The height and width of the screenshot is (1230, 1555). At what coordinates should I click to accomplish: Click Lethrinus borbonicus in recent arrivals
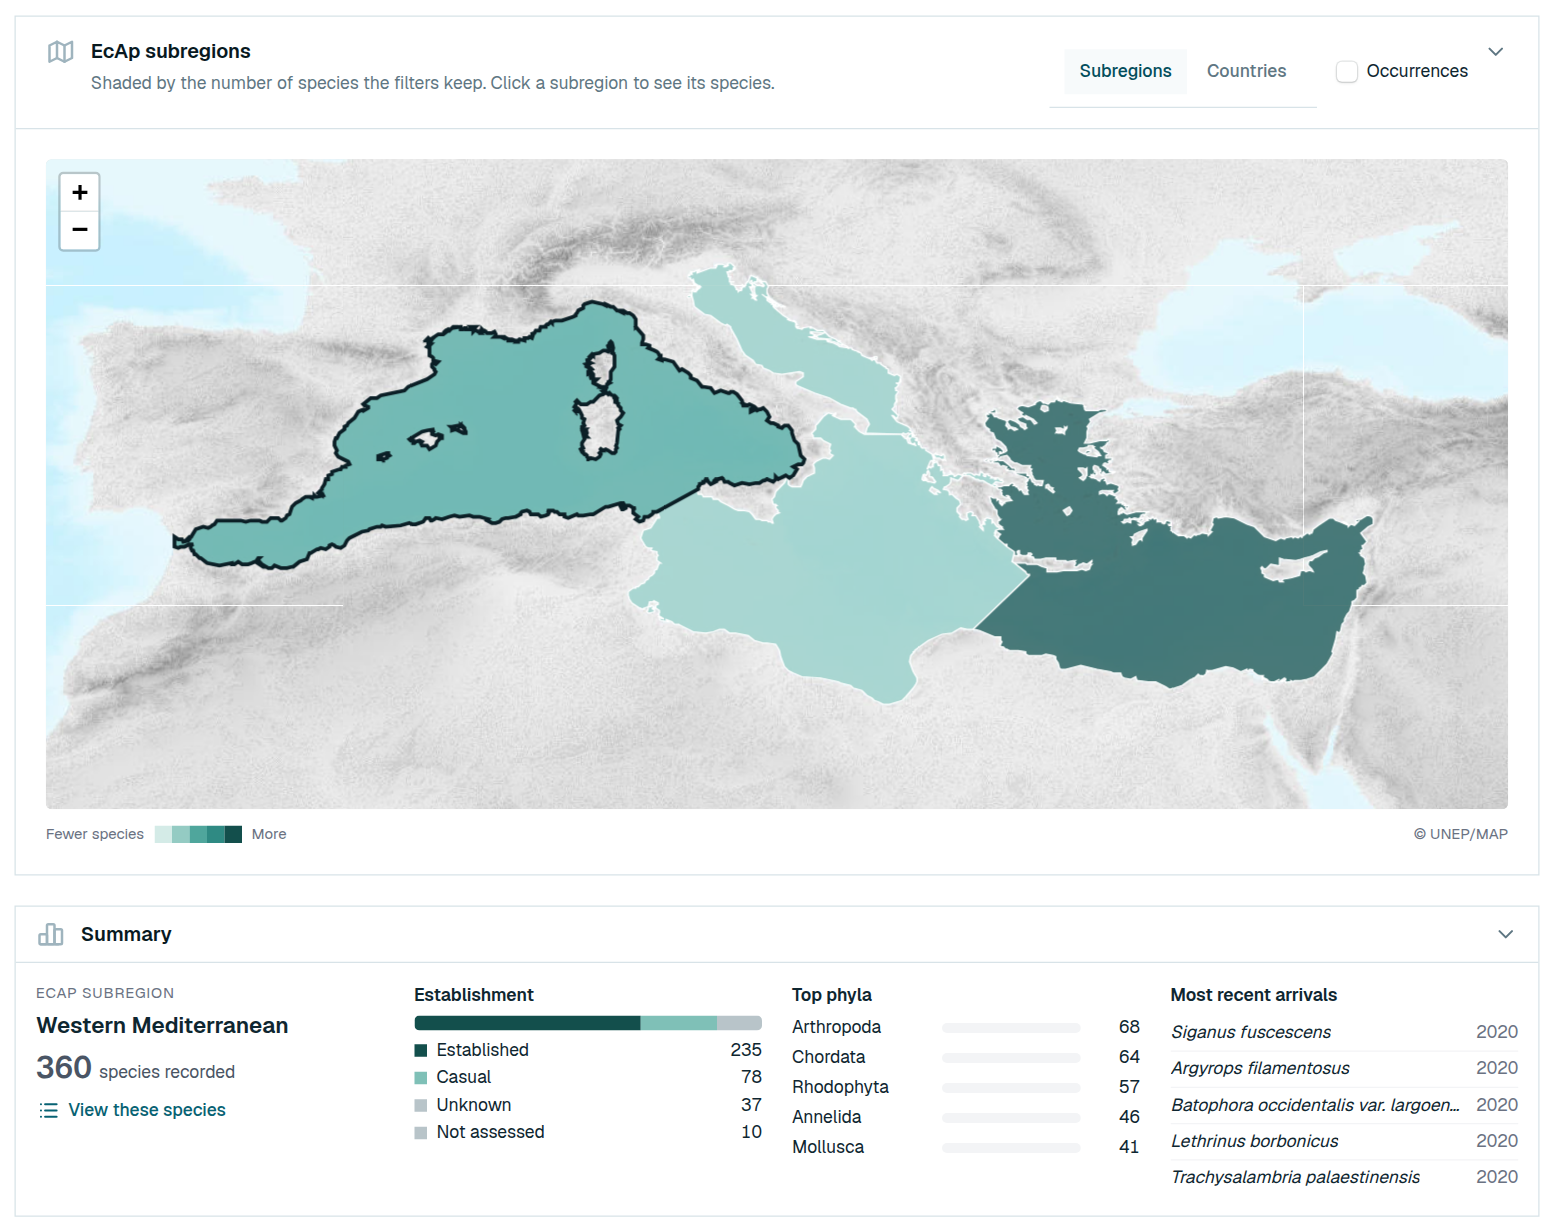tap(1254, 1141)
